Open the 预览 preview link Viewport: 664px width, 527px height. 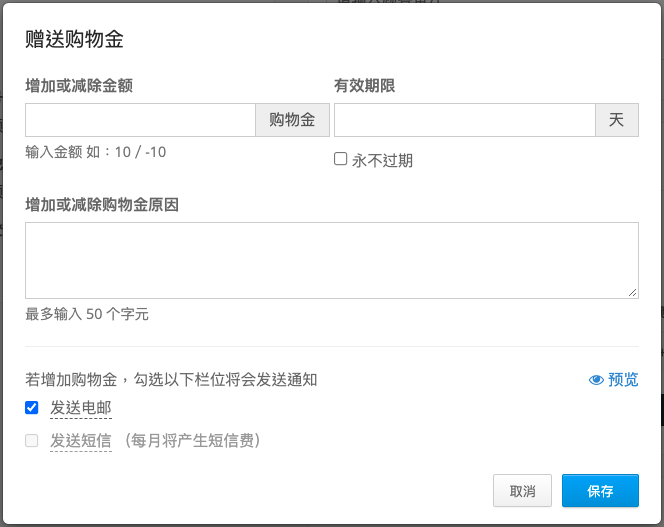613,380
